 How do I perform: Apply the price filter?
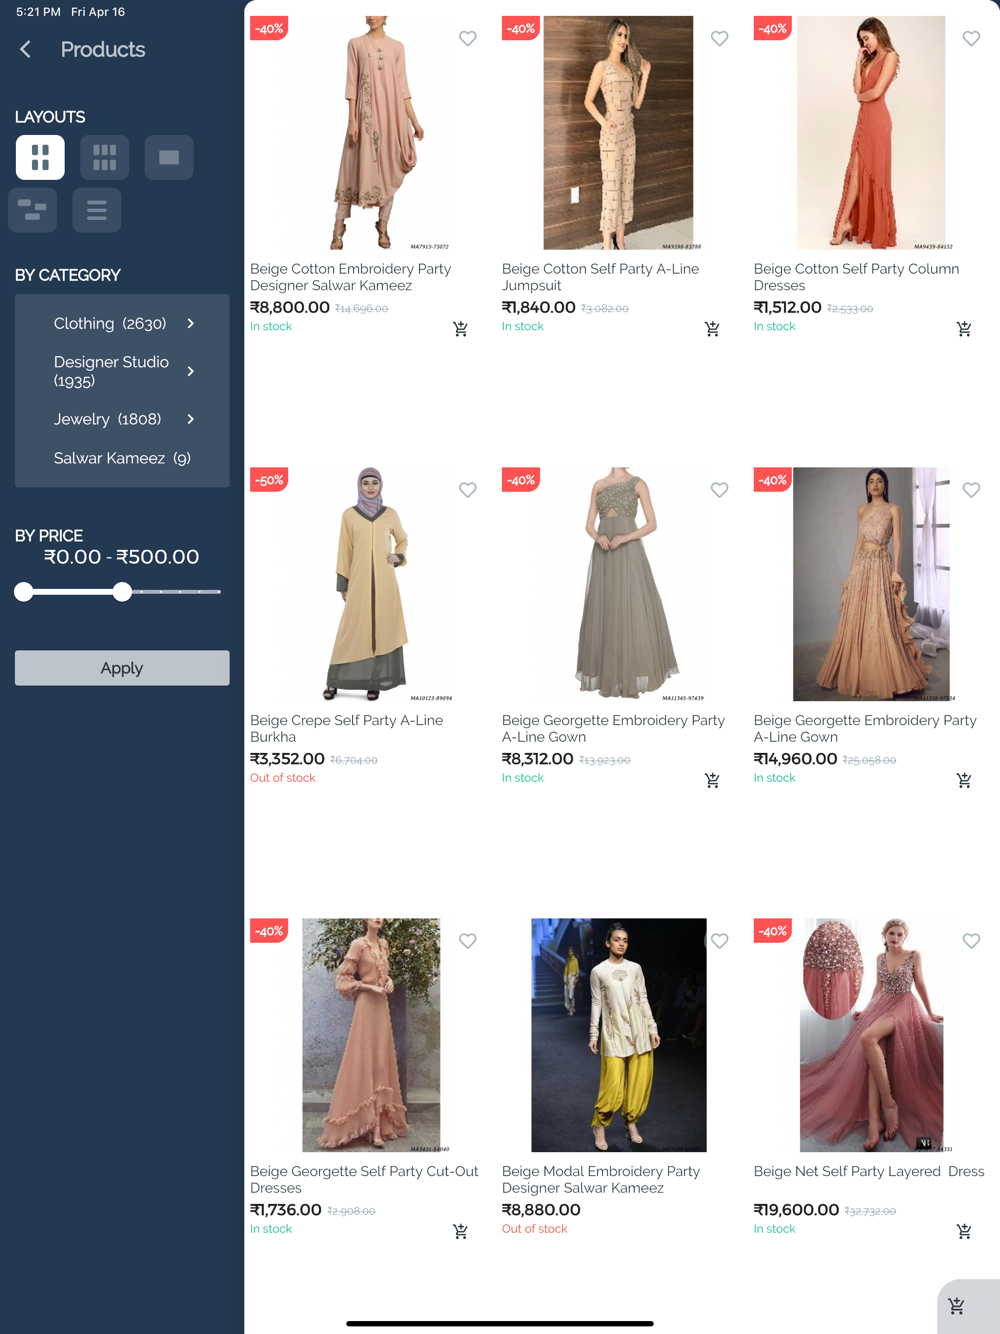pyautogui.click(x=122, y=668)
